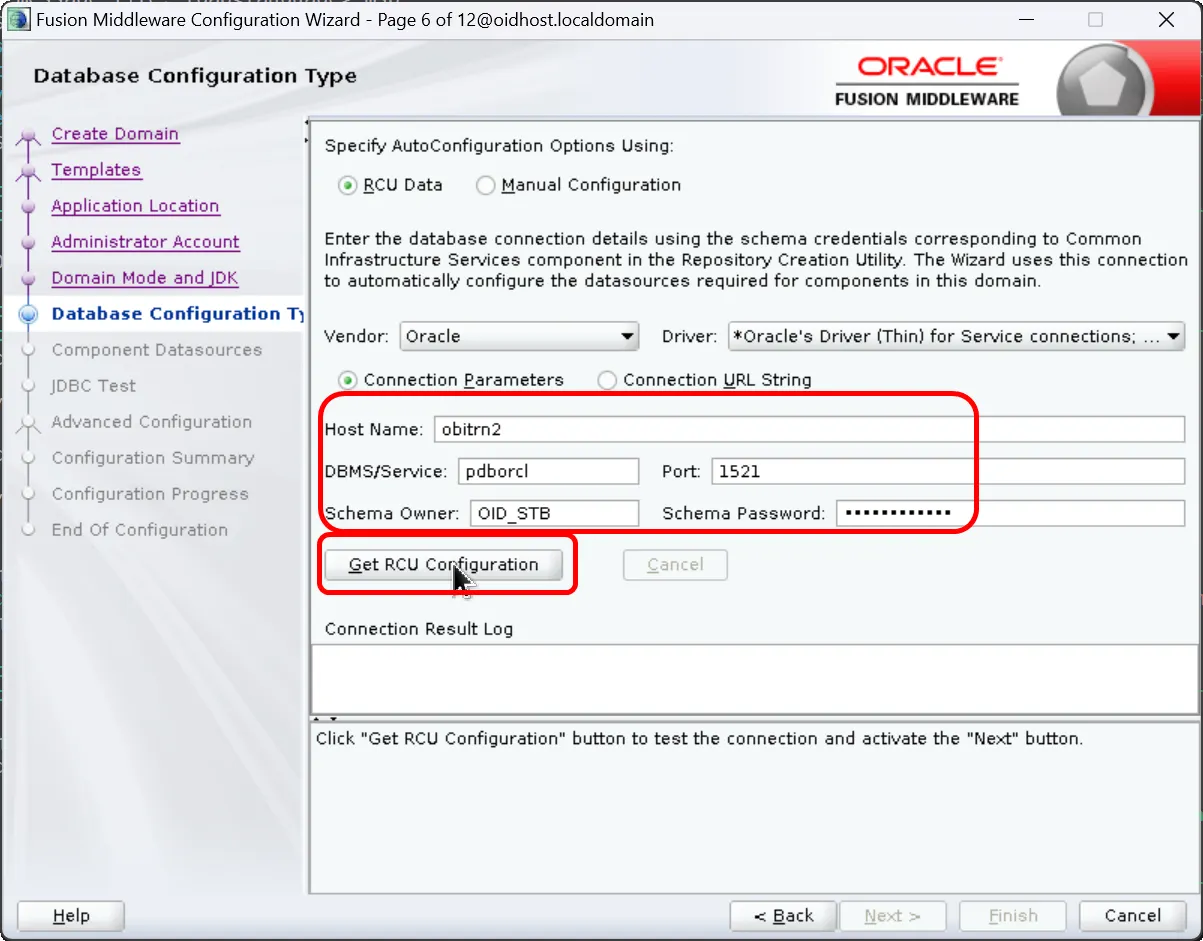Select the RCU Data radio button
The width and height of the screenshot is (1203, 941).
coord(347,185)
